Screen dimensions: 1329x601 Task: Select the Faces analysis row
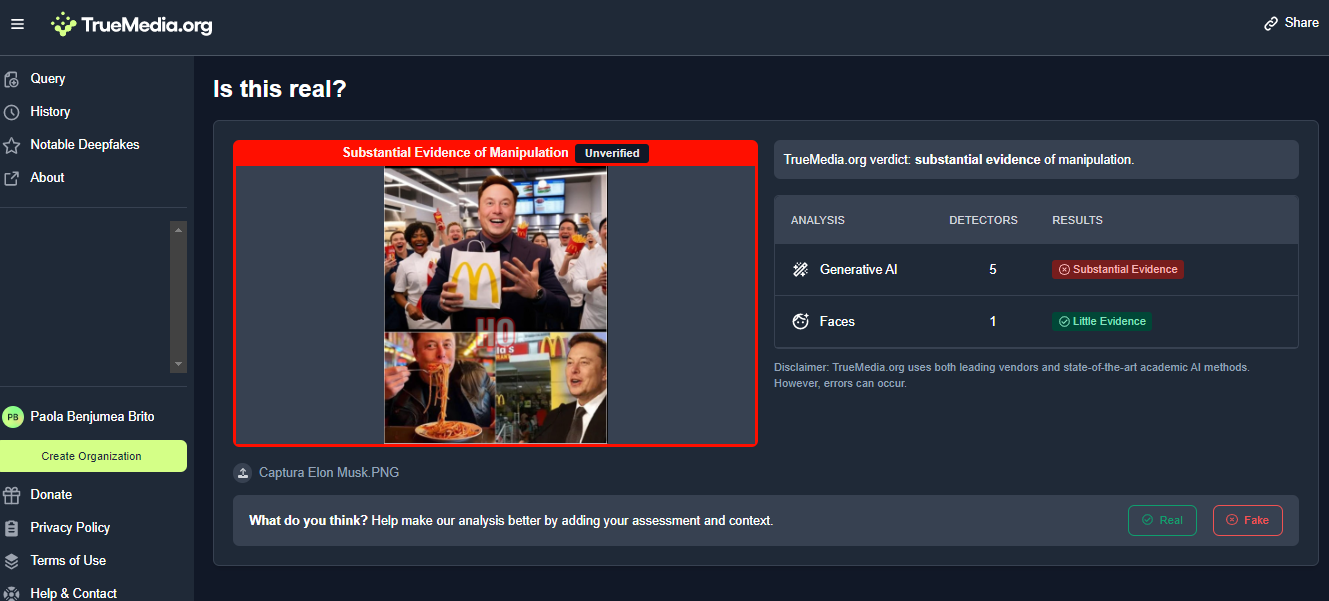[1036, 322]
